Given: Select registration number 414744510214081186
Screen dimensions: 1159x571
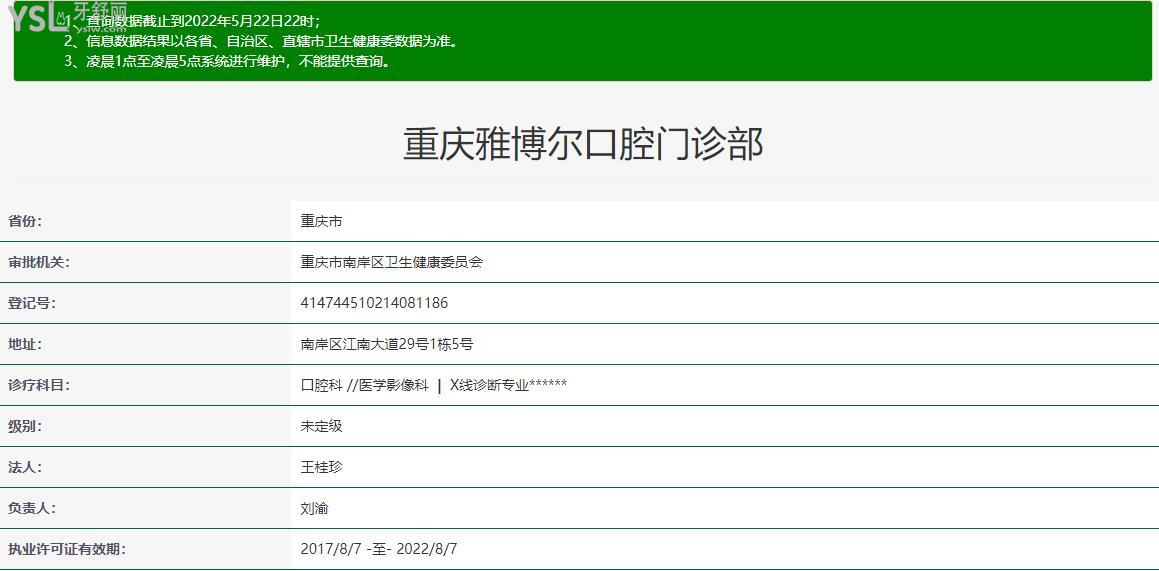Looking at the screenshot, I should pos(374,303).
